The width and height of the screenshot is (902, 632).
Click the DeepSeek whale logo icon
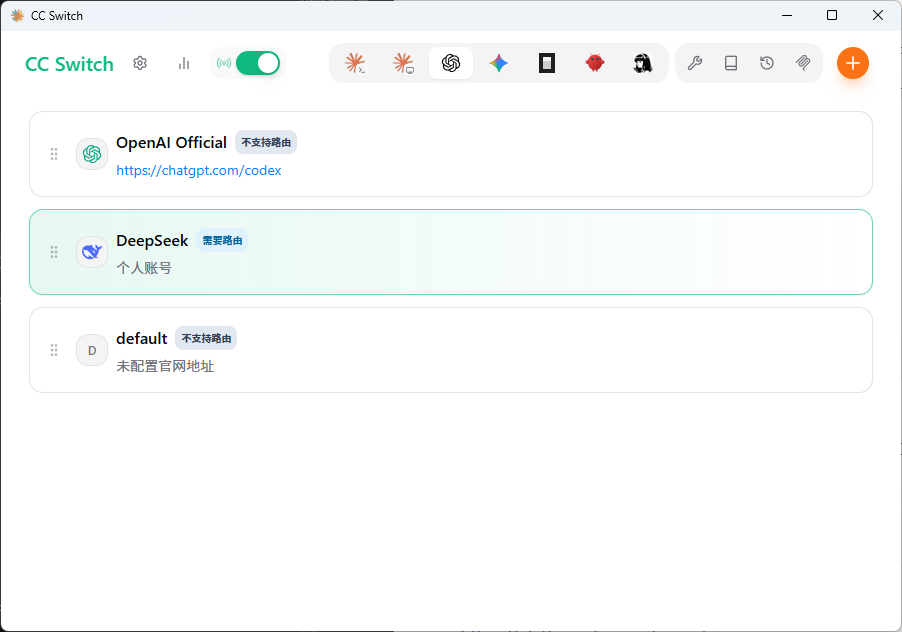pos(92,252)
